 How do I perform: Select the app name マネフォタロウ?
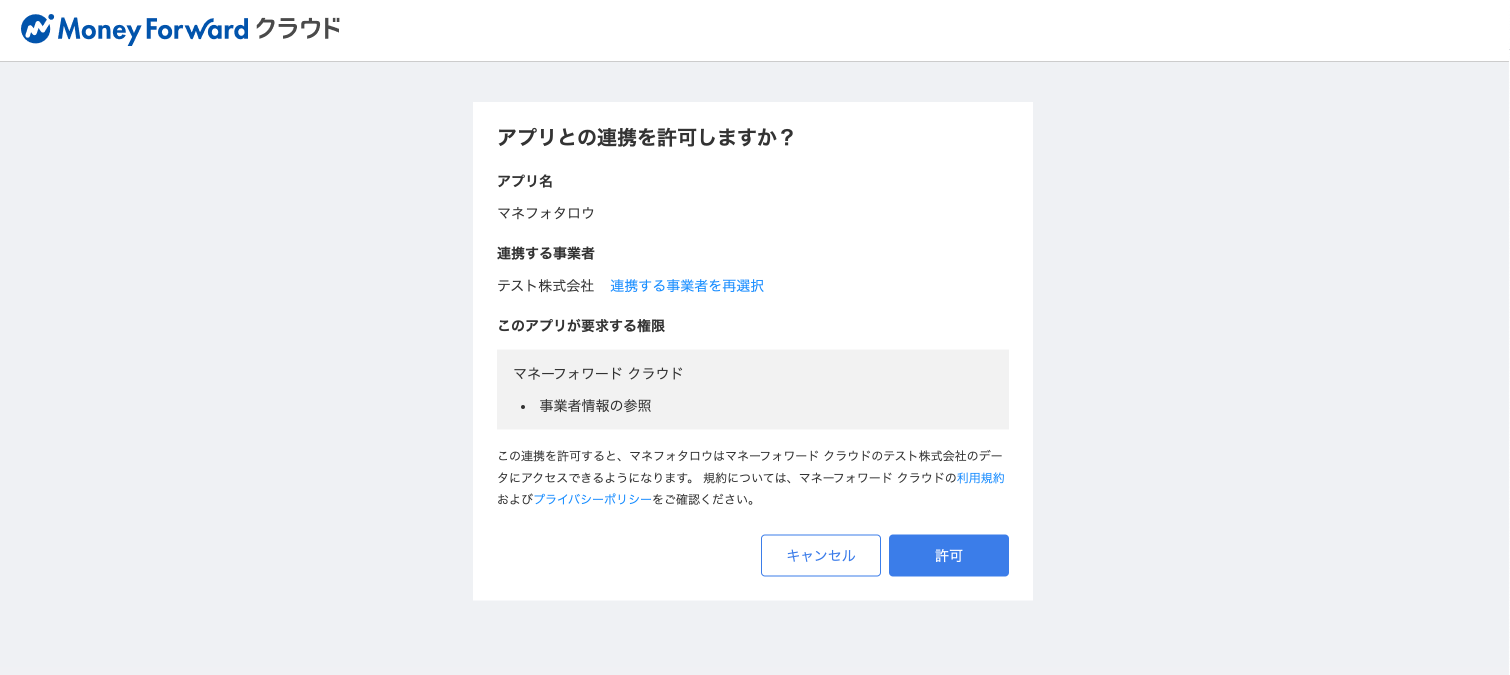coord(546,213)
